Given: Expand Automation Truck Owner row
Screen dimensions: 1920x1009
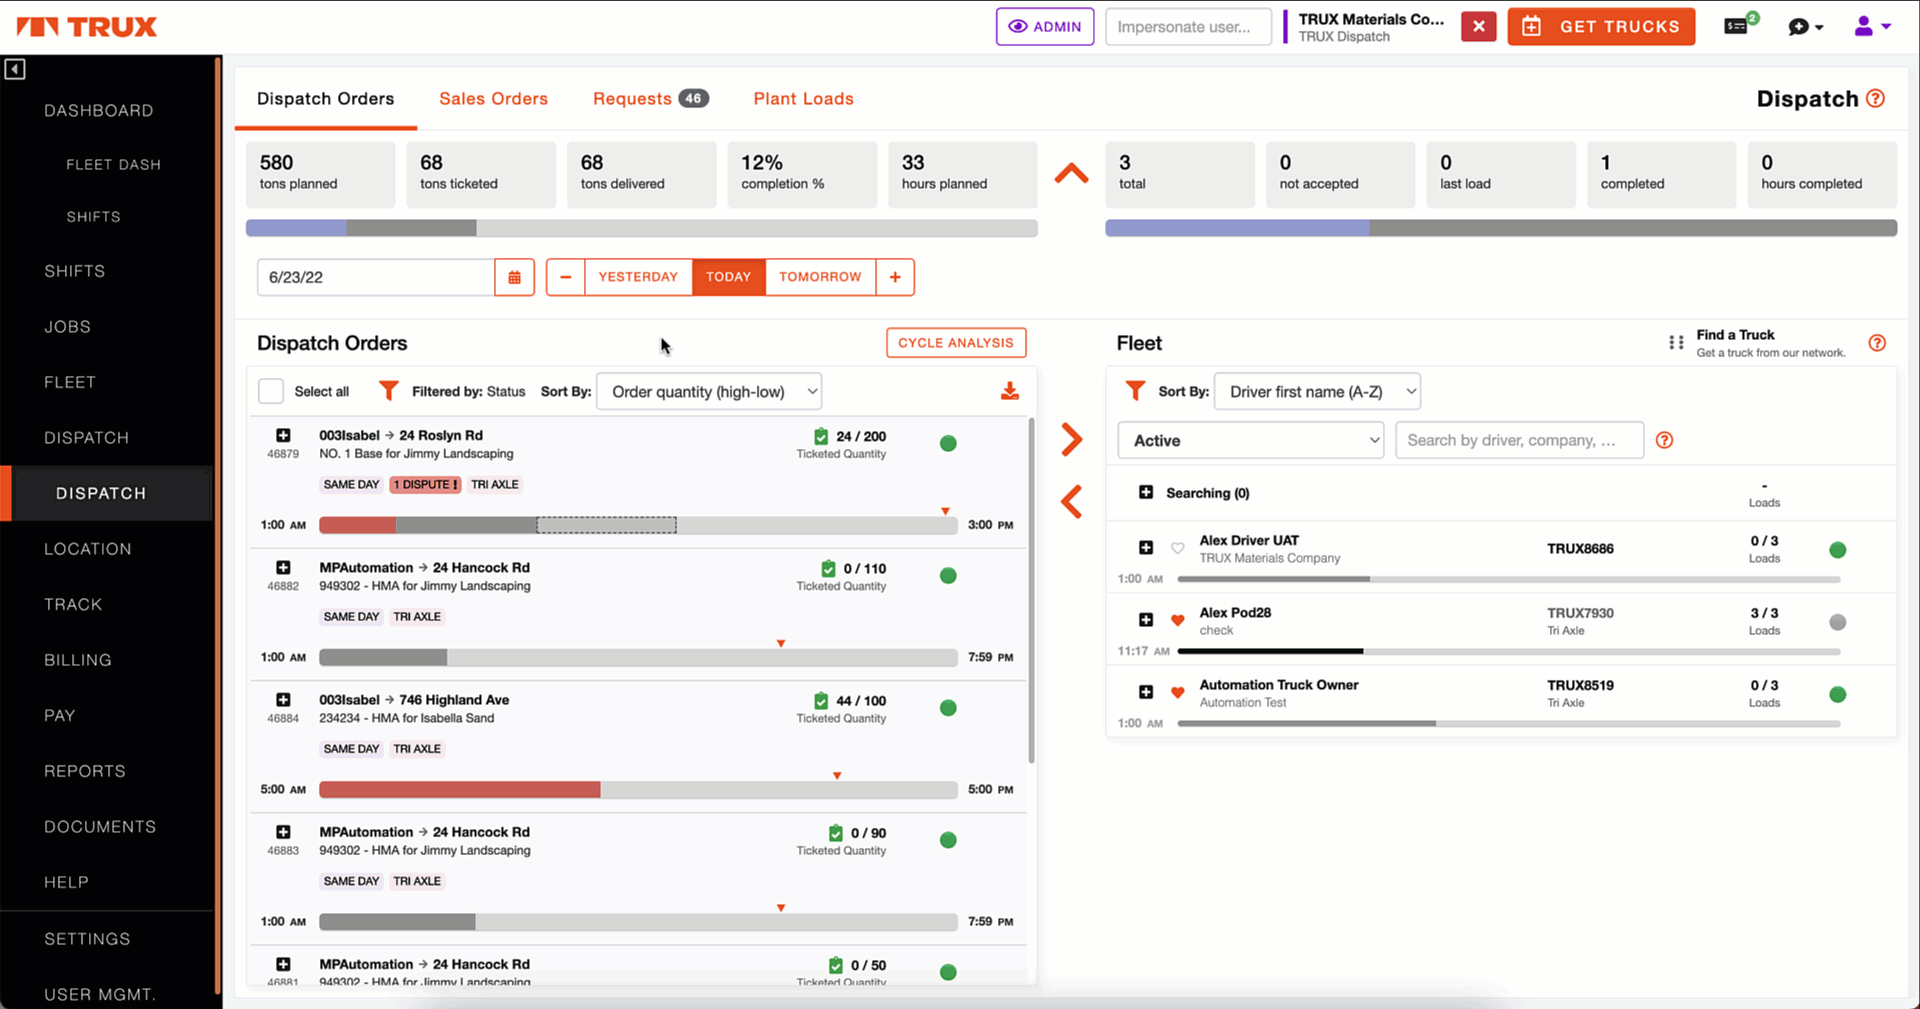Looking at the screenshot, I should click(1146, 692).
